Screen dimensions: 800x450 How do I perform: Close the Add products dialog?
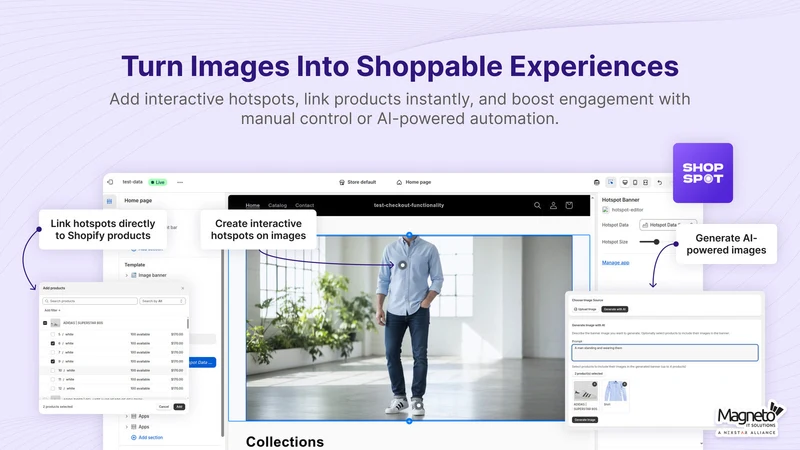click(x=183, y=288)
